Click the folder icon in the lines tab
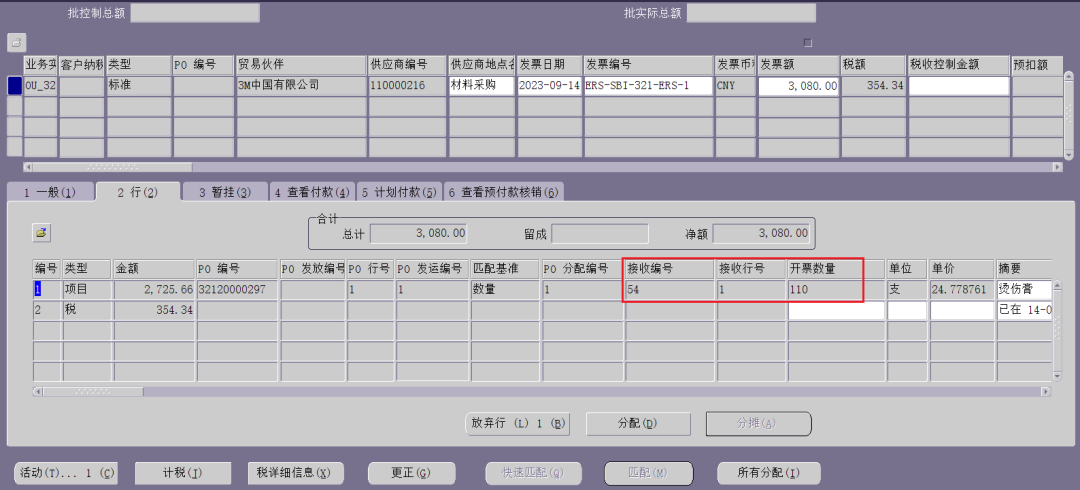Image resolution: width=1080 pixels, height=490 pixels. pos(42,233)
